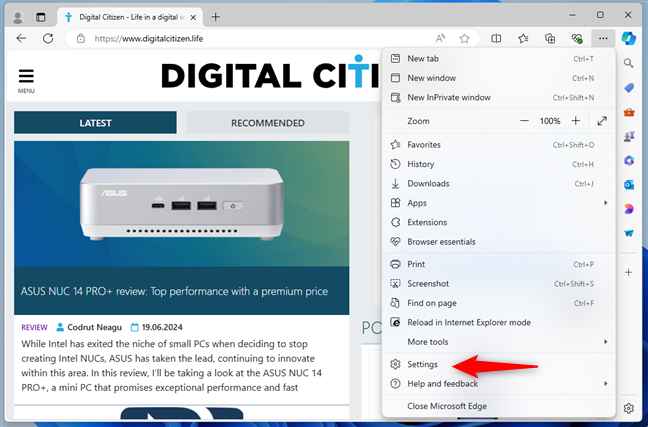Click the 19.06.2024 article date

(162, 327)
